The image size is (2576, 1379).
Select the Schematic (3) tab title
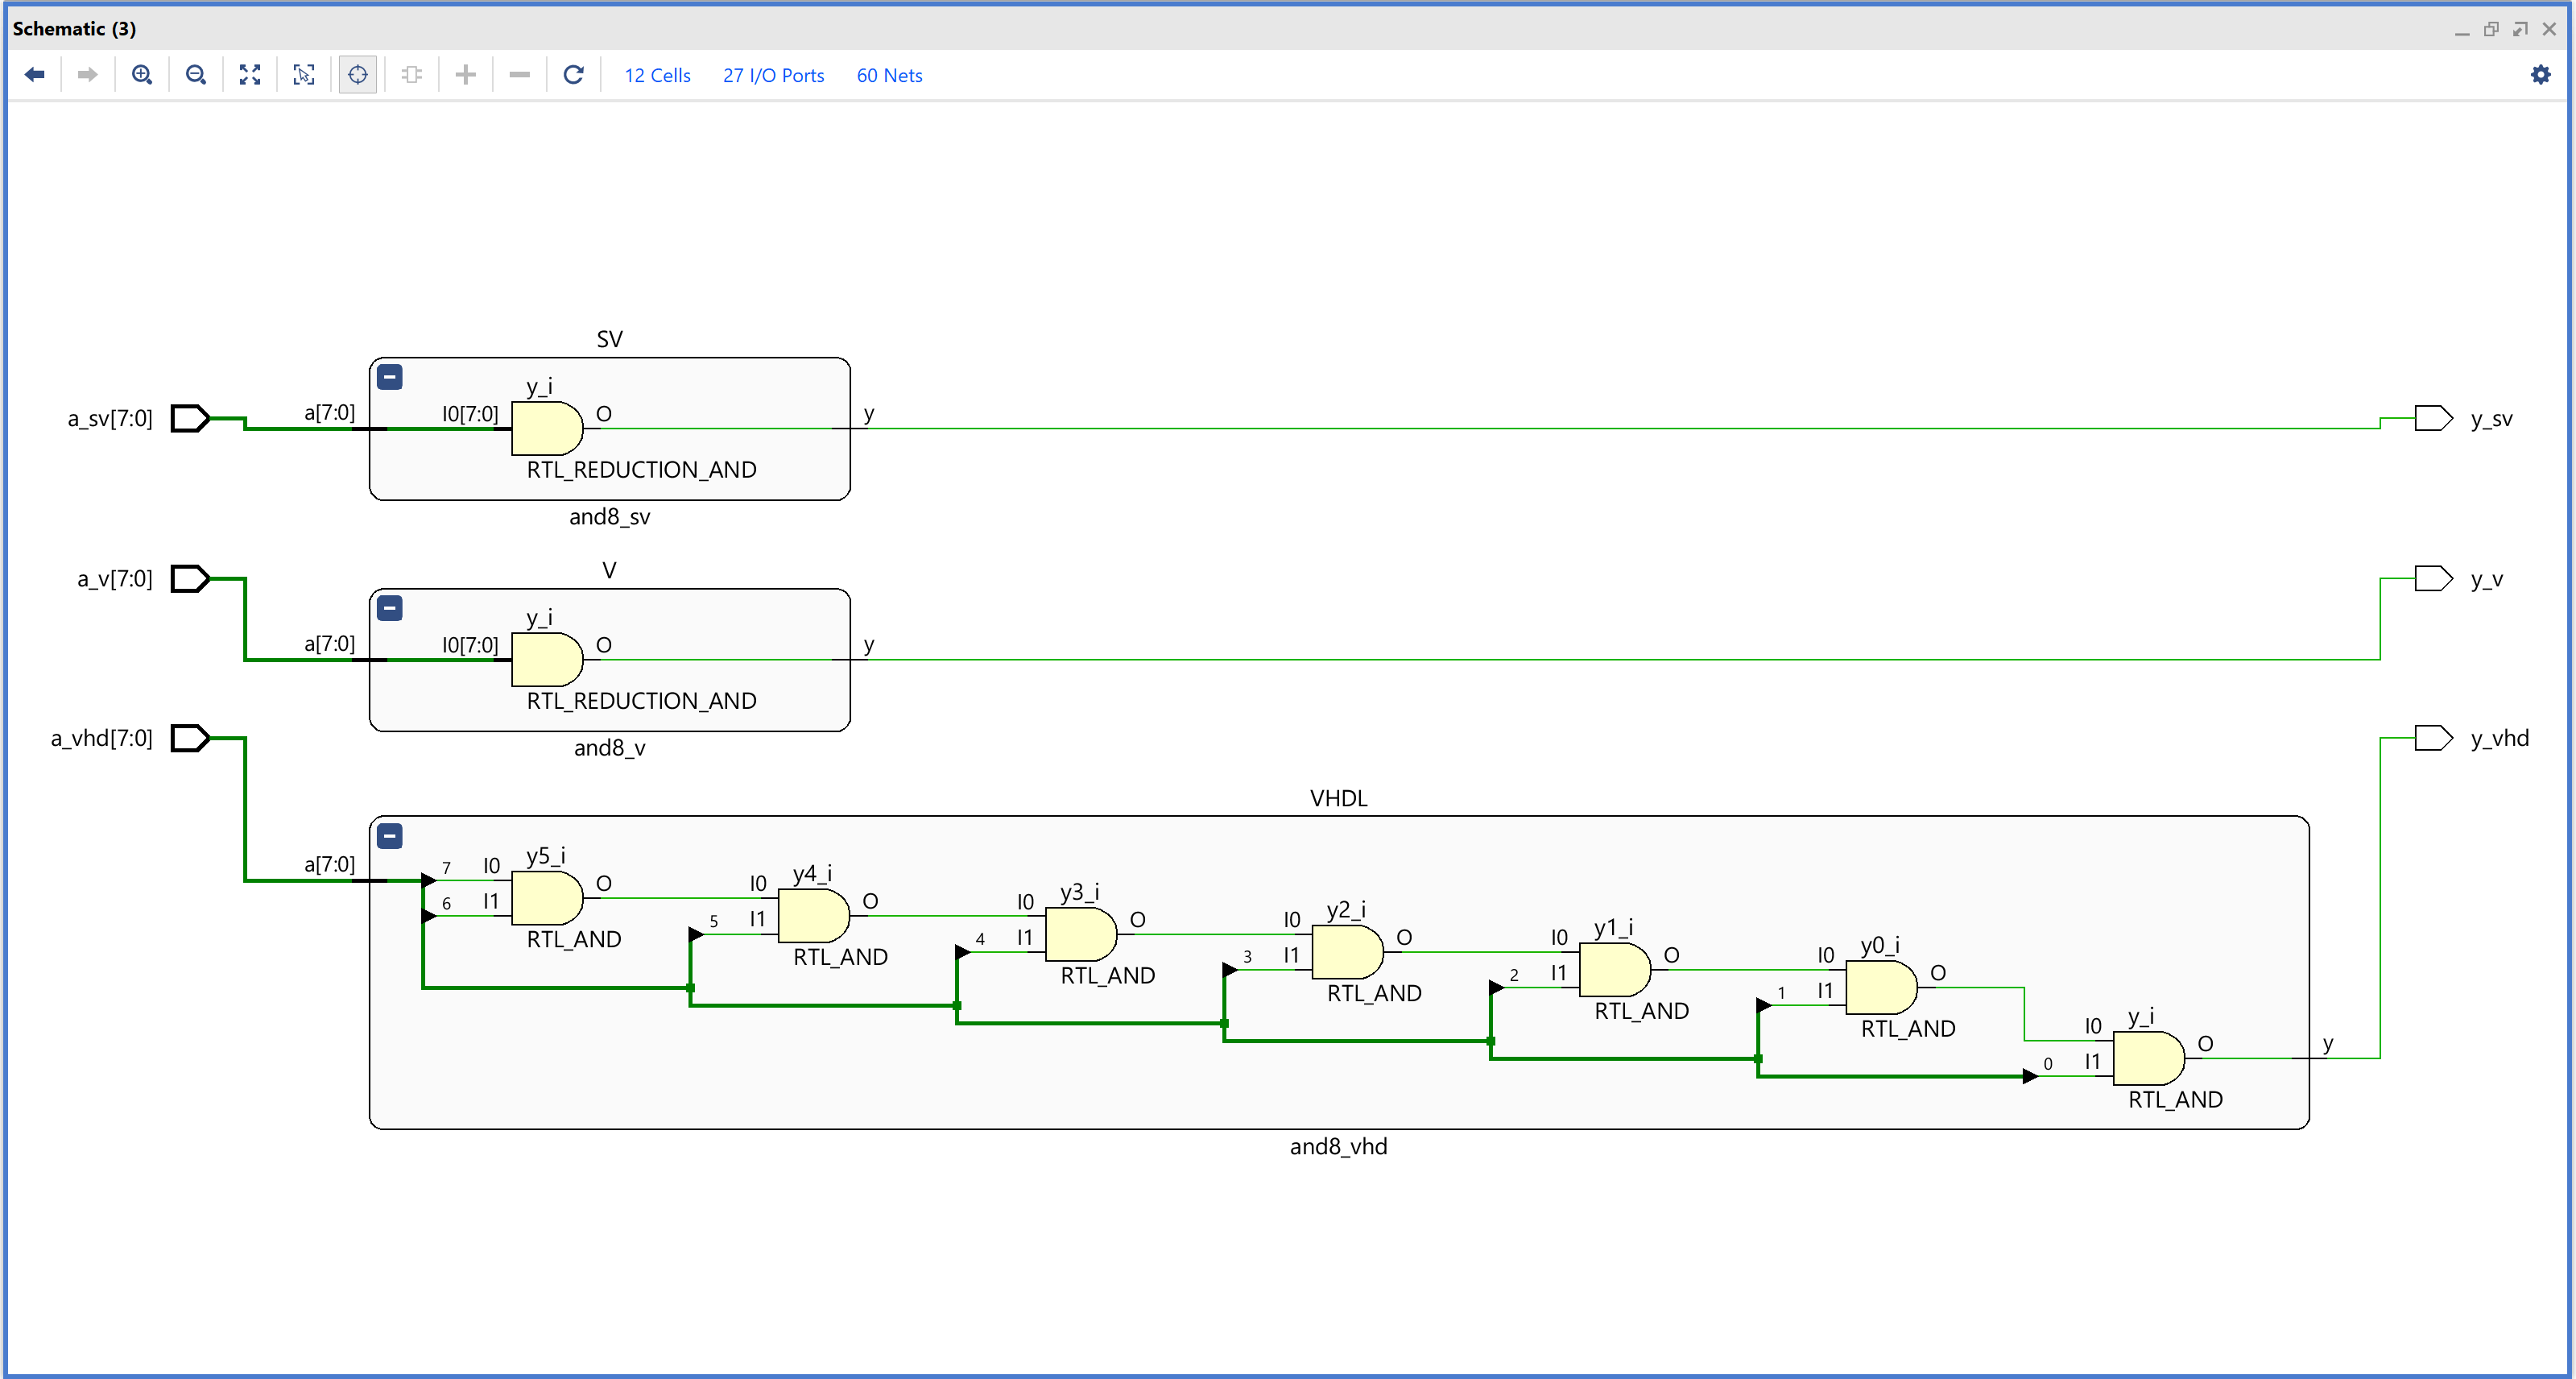[x=74, y=28]
